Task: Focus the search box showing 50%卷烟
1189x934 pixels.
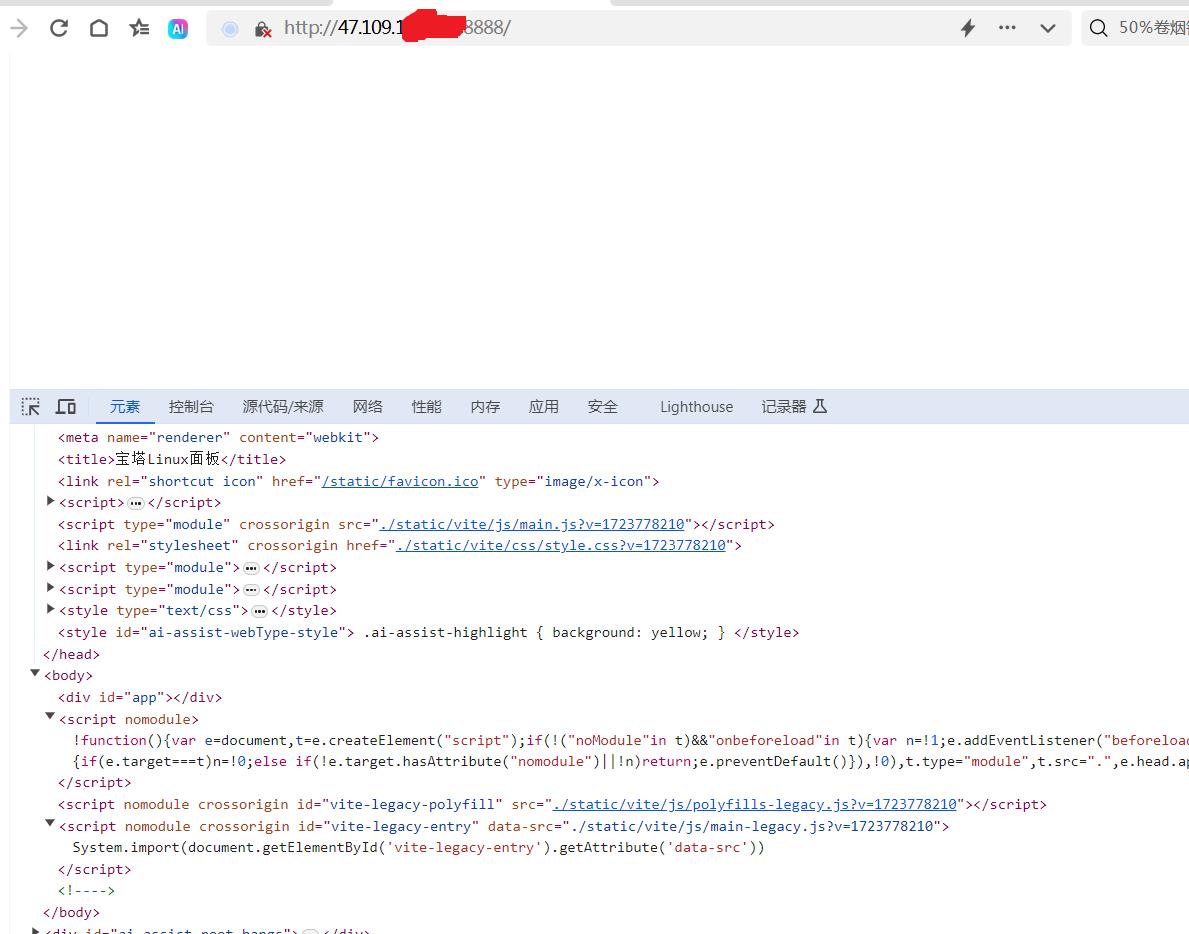Action: [1135, 28]
